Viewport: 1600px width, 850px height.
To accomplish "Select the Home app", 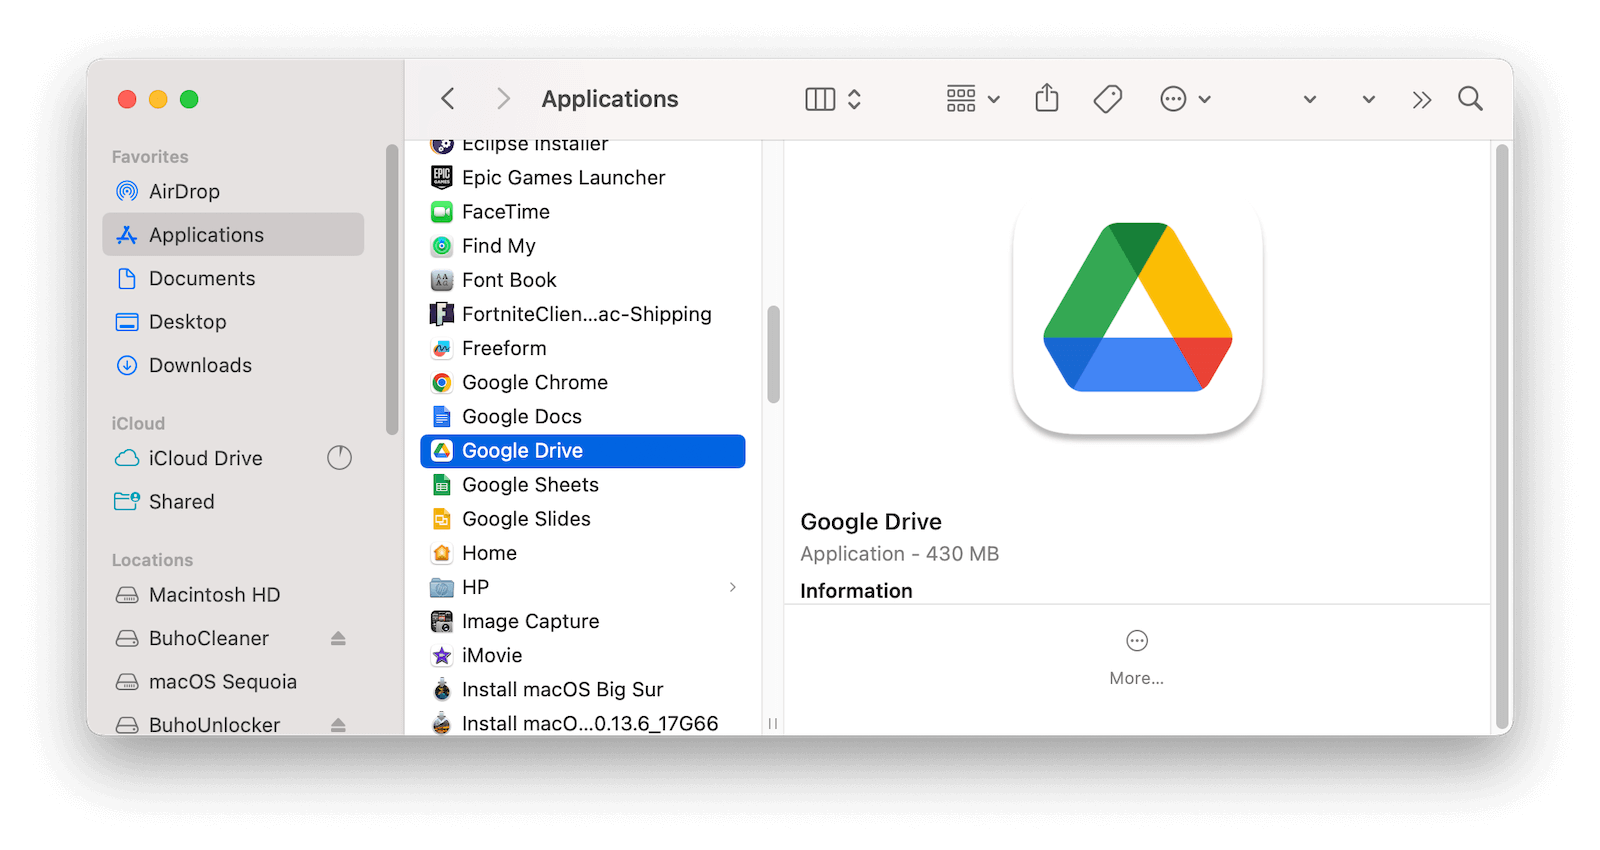I will (583, 553).
